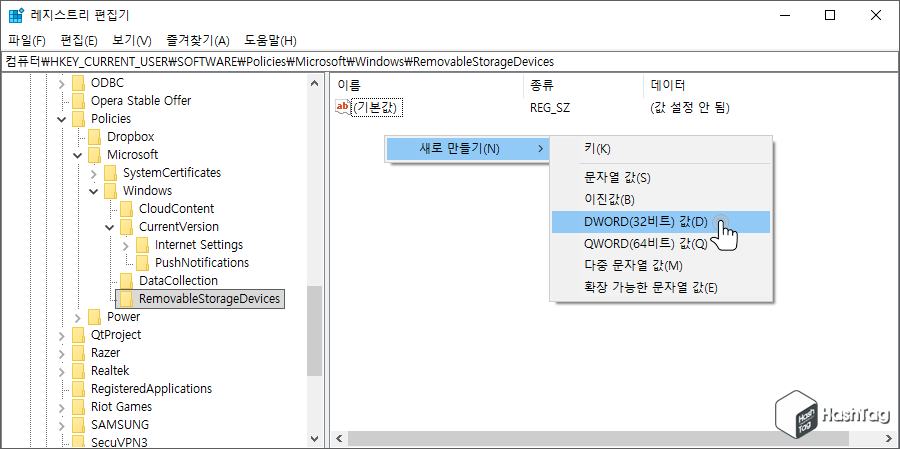Select the RemovableStorageDevices key label

[209, 299]
